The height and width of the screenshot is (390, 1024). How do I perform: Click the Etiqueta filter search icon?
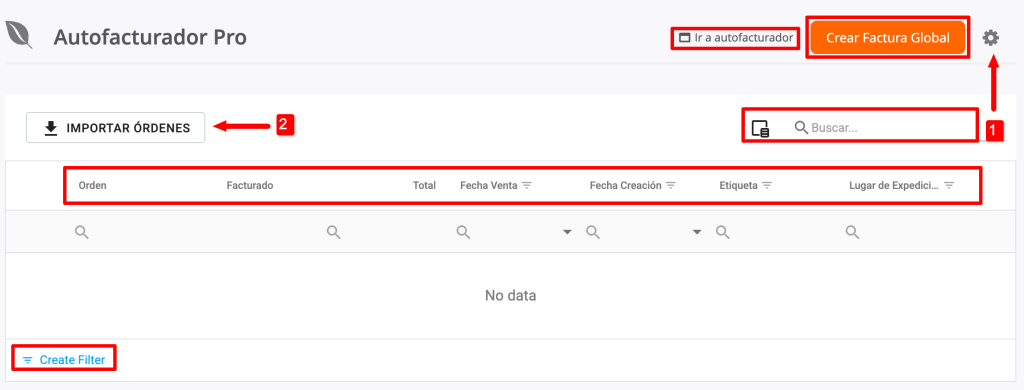point(722,232)
